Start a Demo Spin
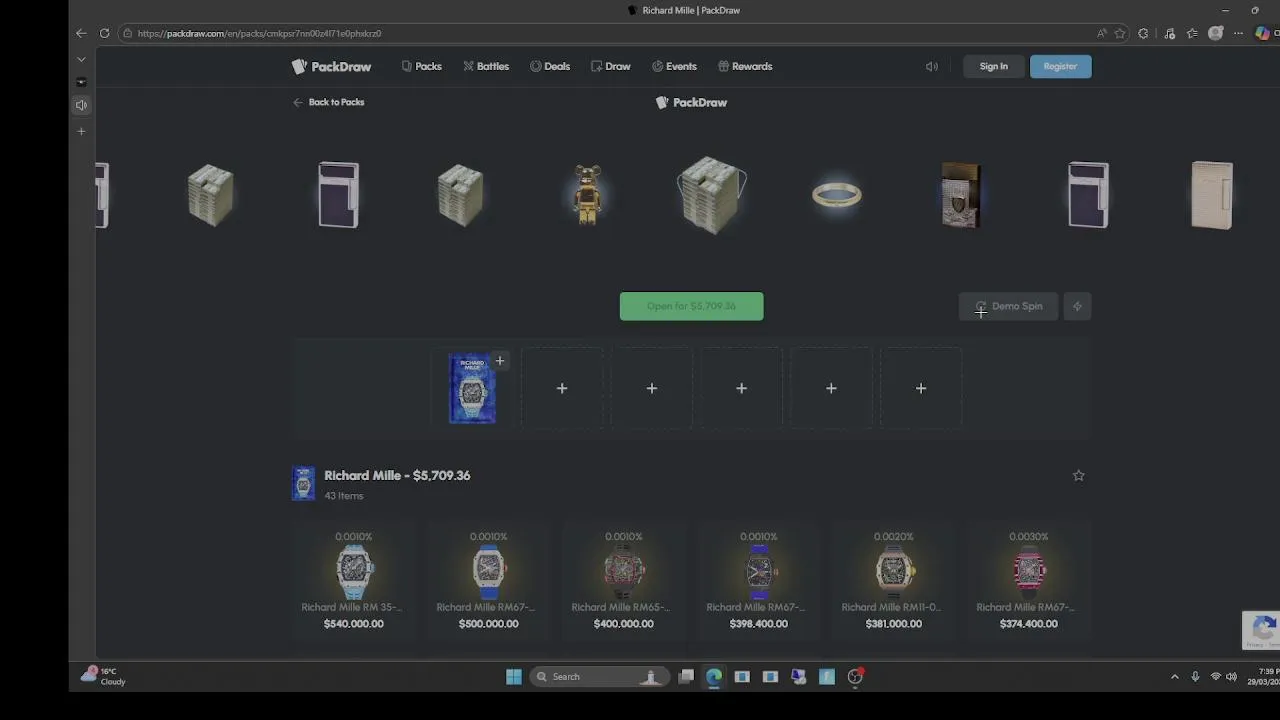Viewport: 1280px width, 720px height. tap(1009, 306)
